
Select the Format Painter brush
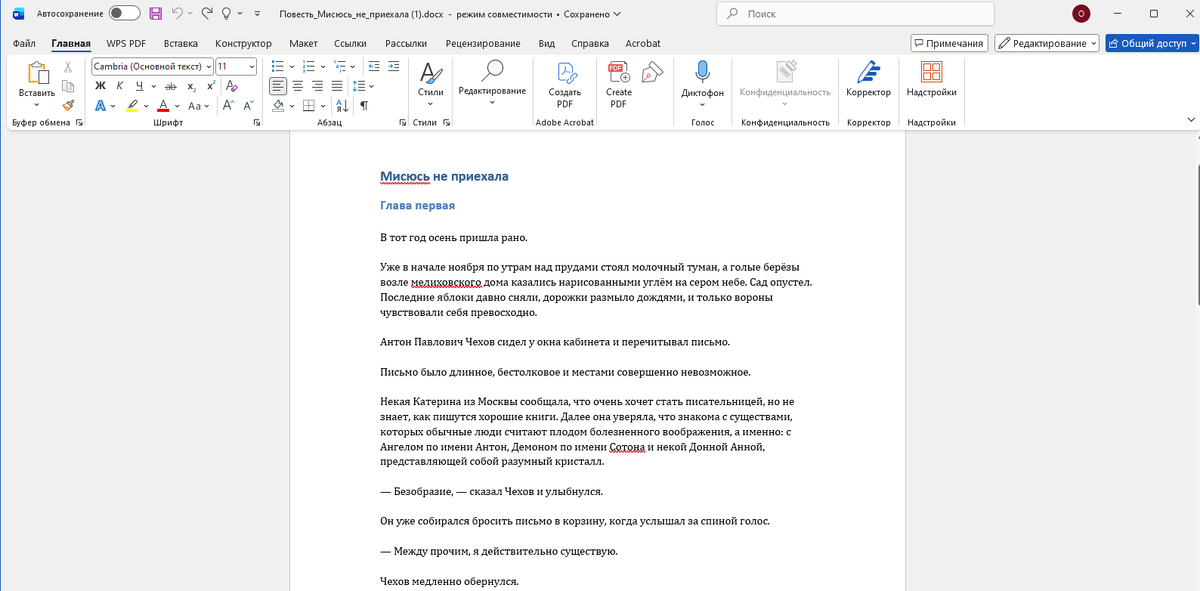(x=68, y=105)
